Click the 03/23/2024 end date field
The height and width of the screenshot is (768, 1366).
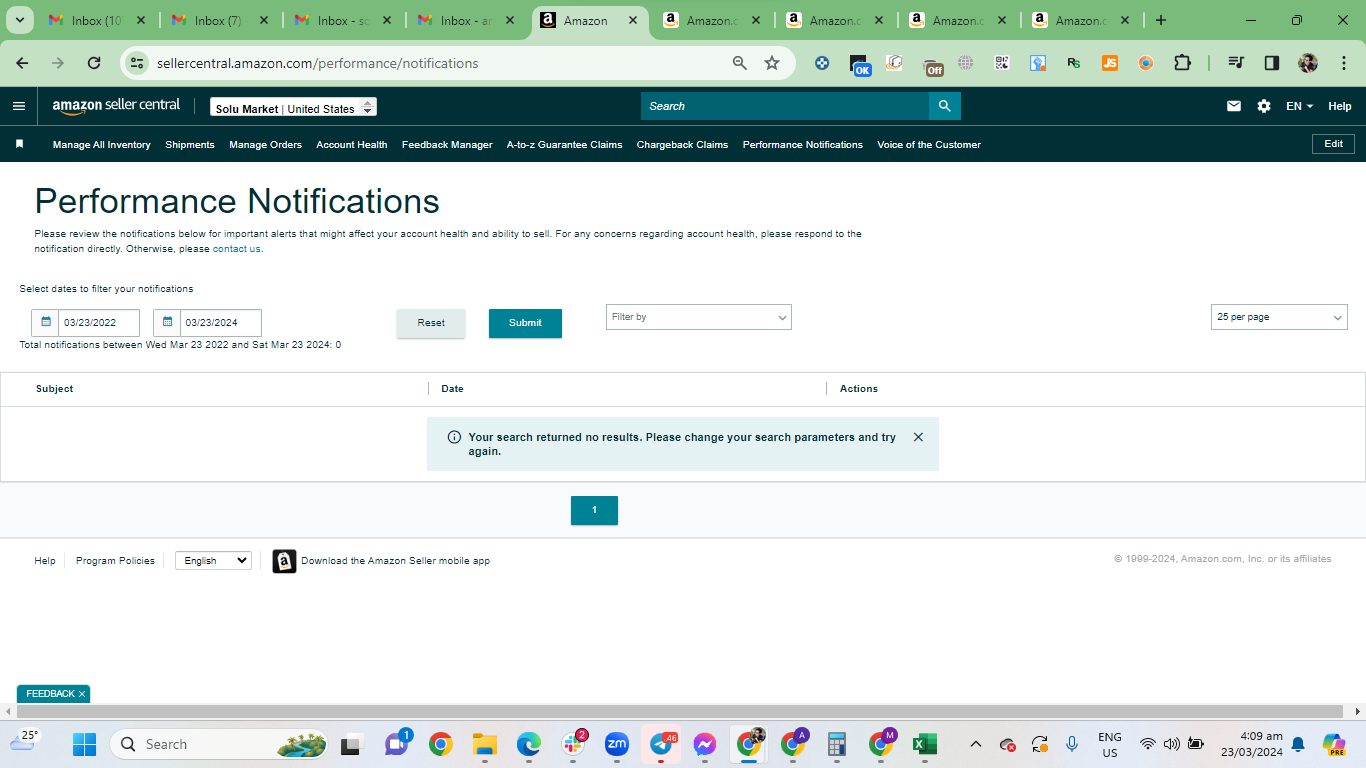pos(221,323)
